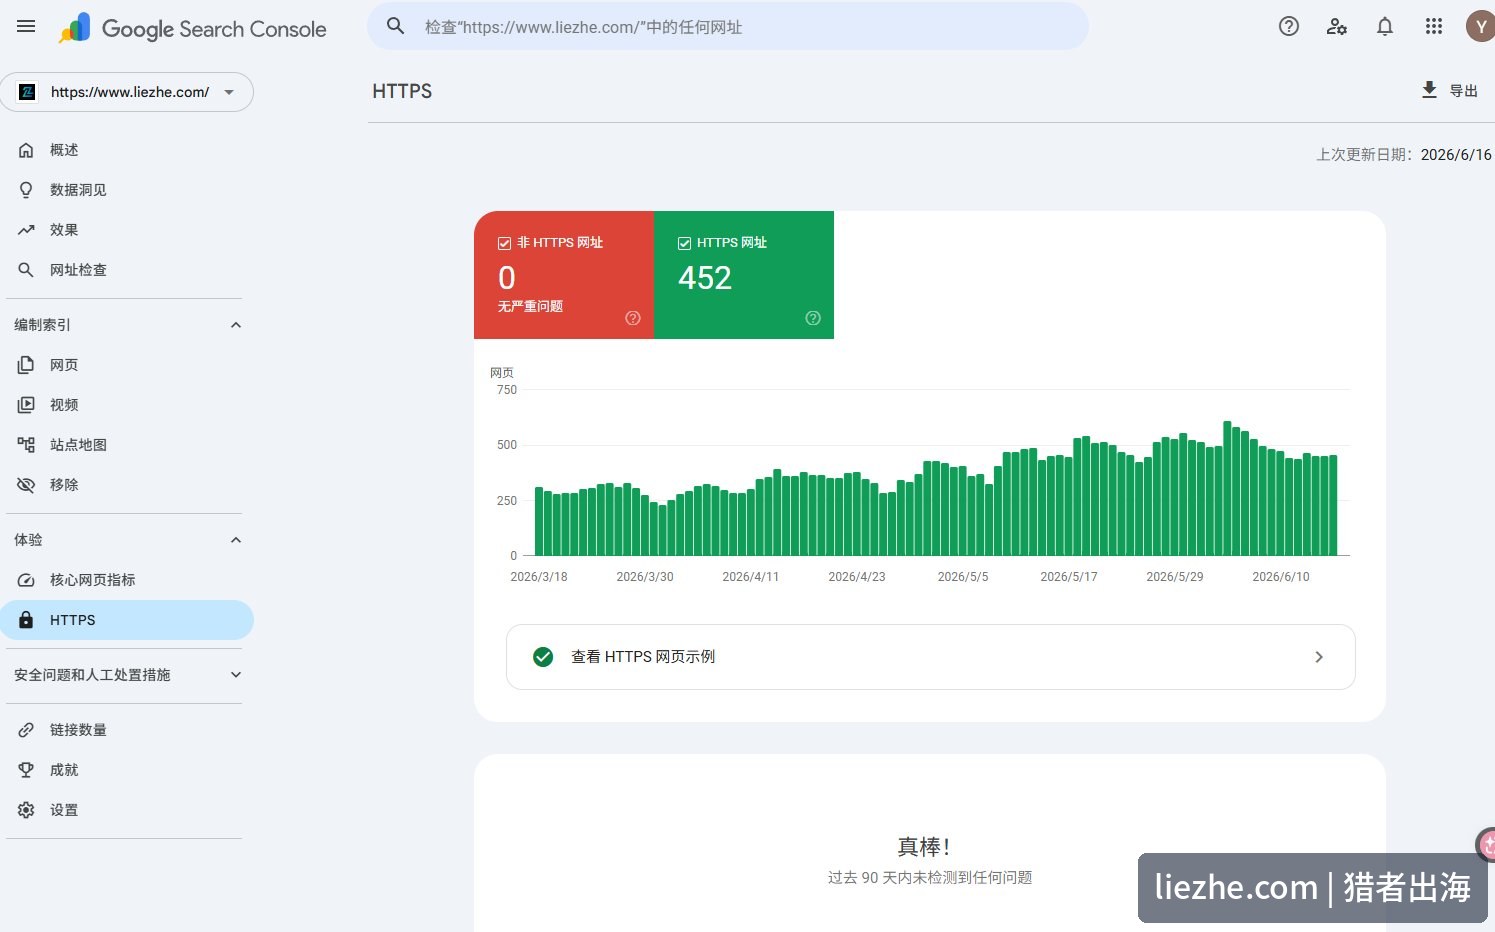Click the Google Search Console logo

[x=192, y=28]
